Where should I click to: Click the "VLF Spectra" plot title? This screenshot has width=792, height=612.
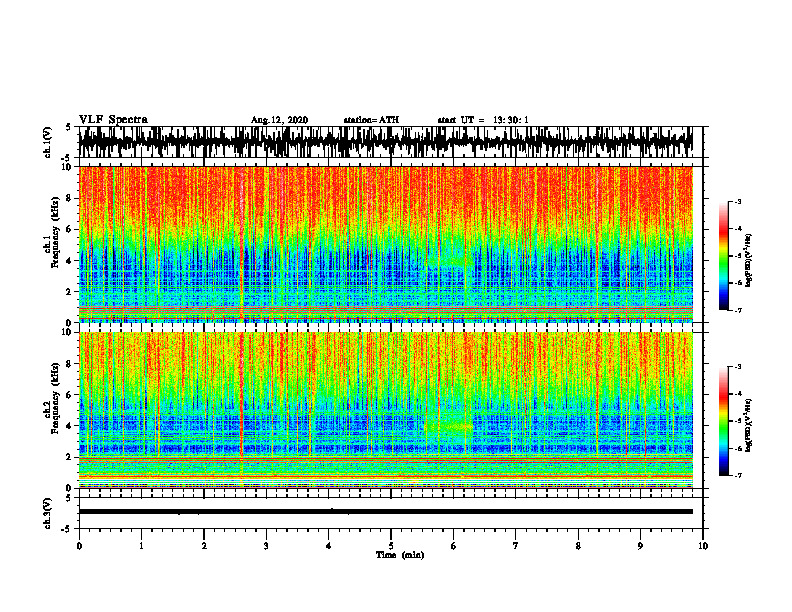coord(113,120)
